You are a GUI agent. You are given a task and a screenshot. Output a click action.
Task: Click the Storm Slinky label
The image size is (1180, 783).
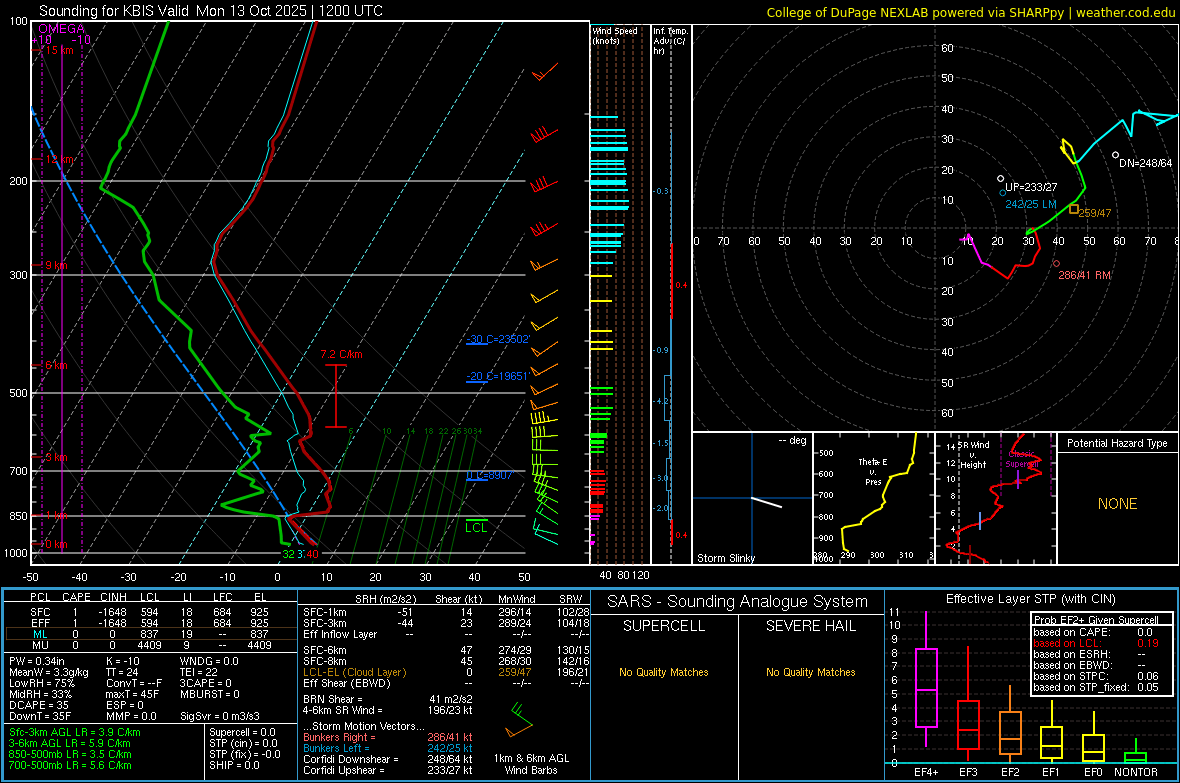point(725,558)
